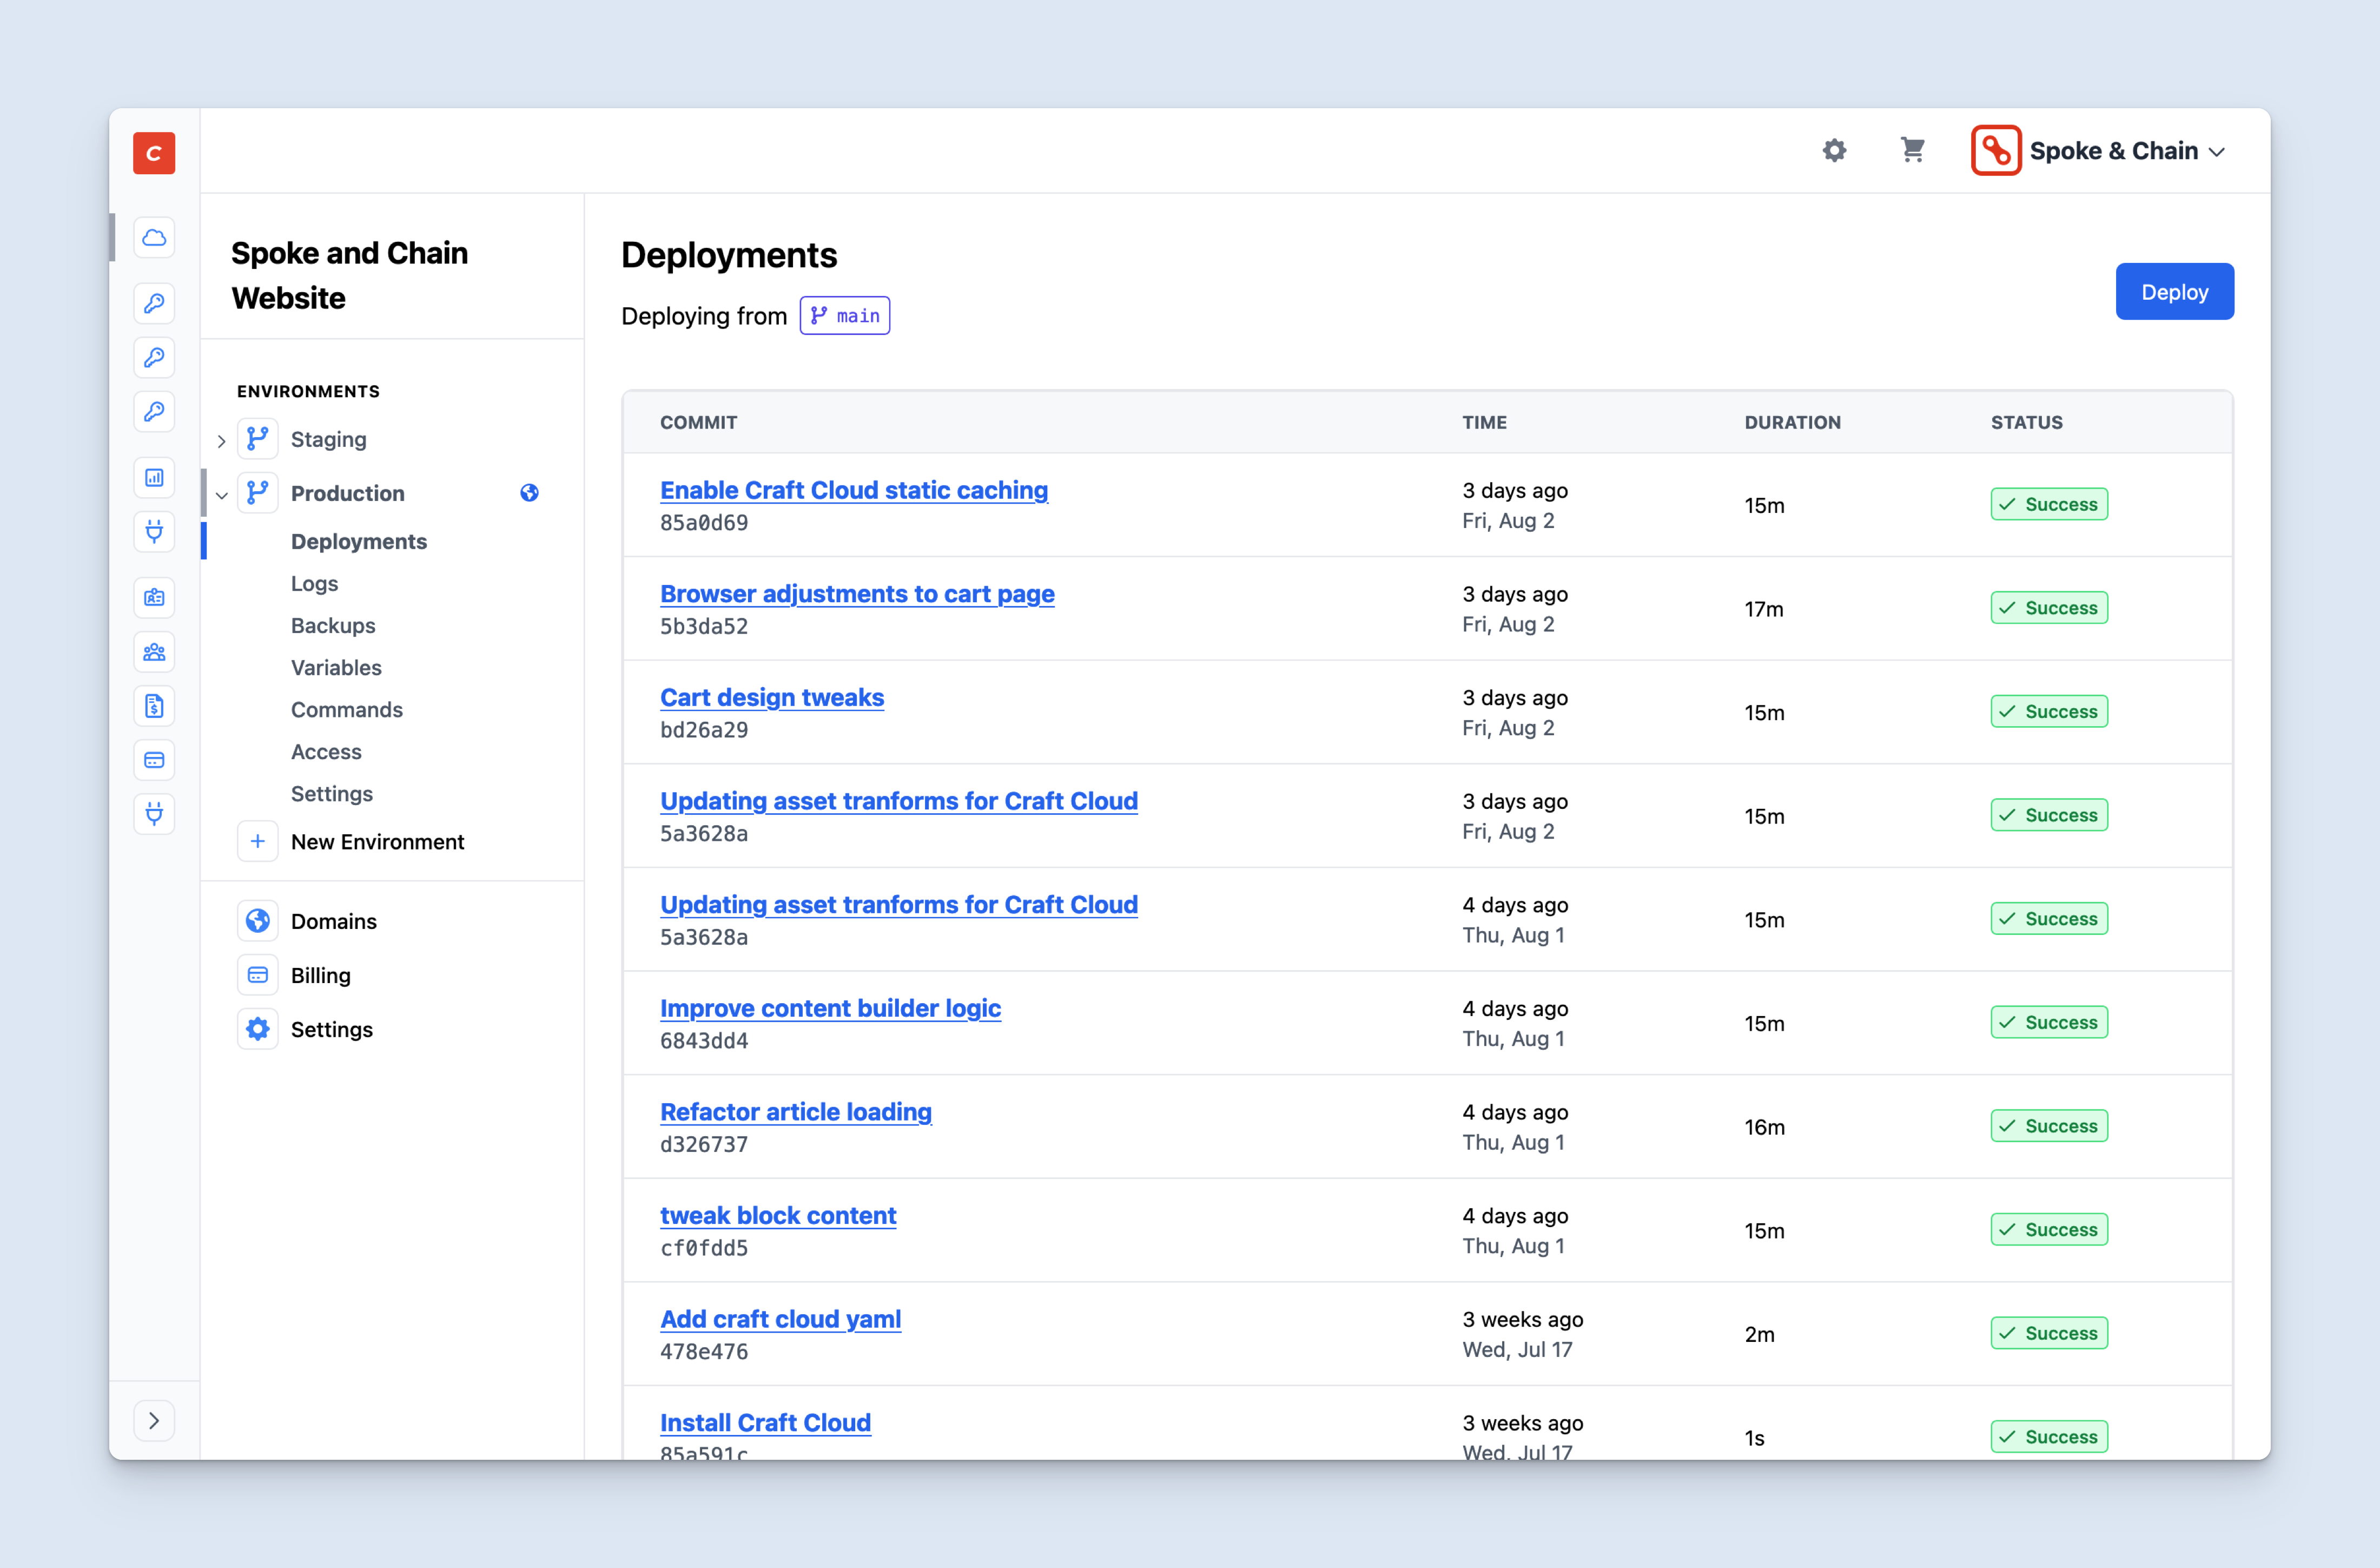Click the main branch badge

pos(845,316)
